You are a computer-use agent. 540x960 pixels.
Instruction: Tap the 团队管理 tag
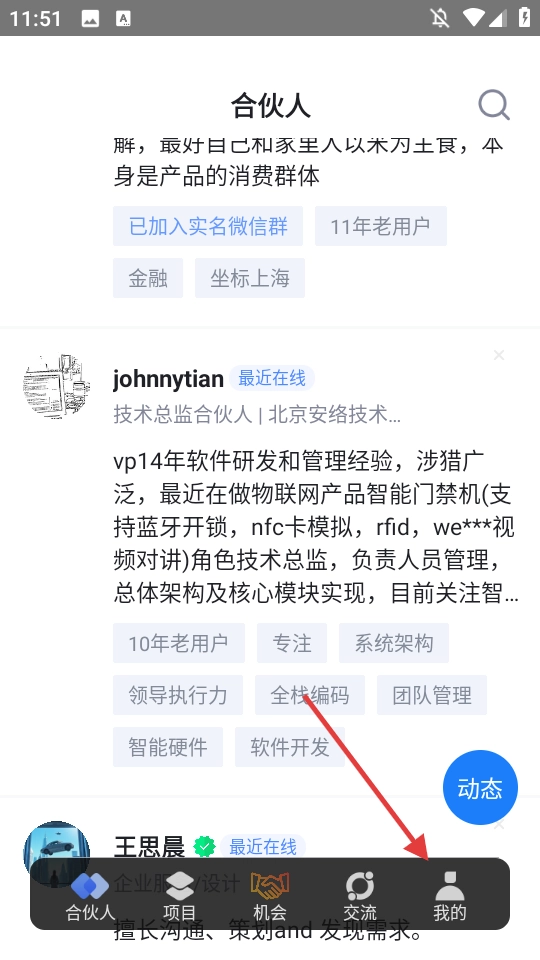pyautogui.click(x=432, y=696)
